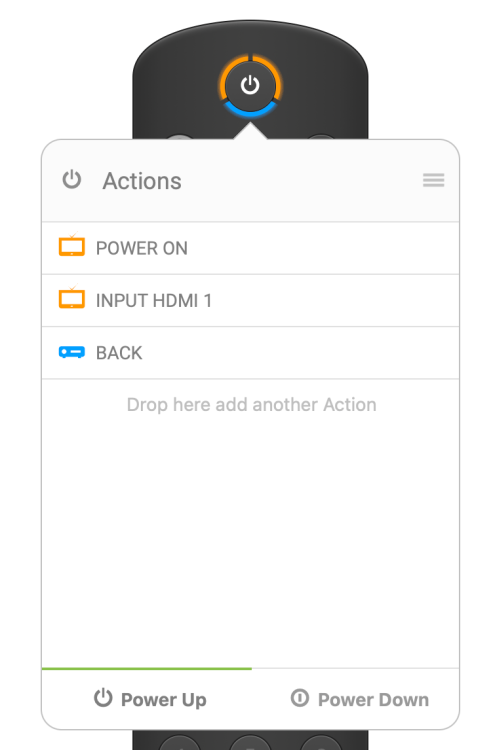Click the bottom-middle partially visible remote button

250,741
